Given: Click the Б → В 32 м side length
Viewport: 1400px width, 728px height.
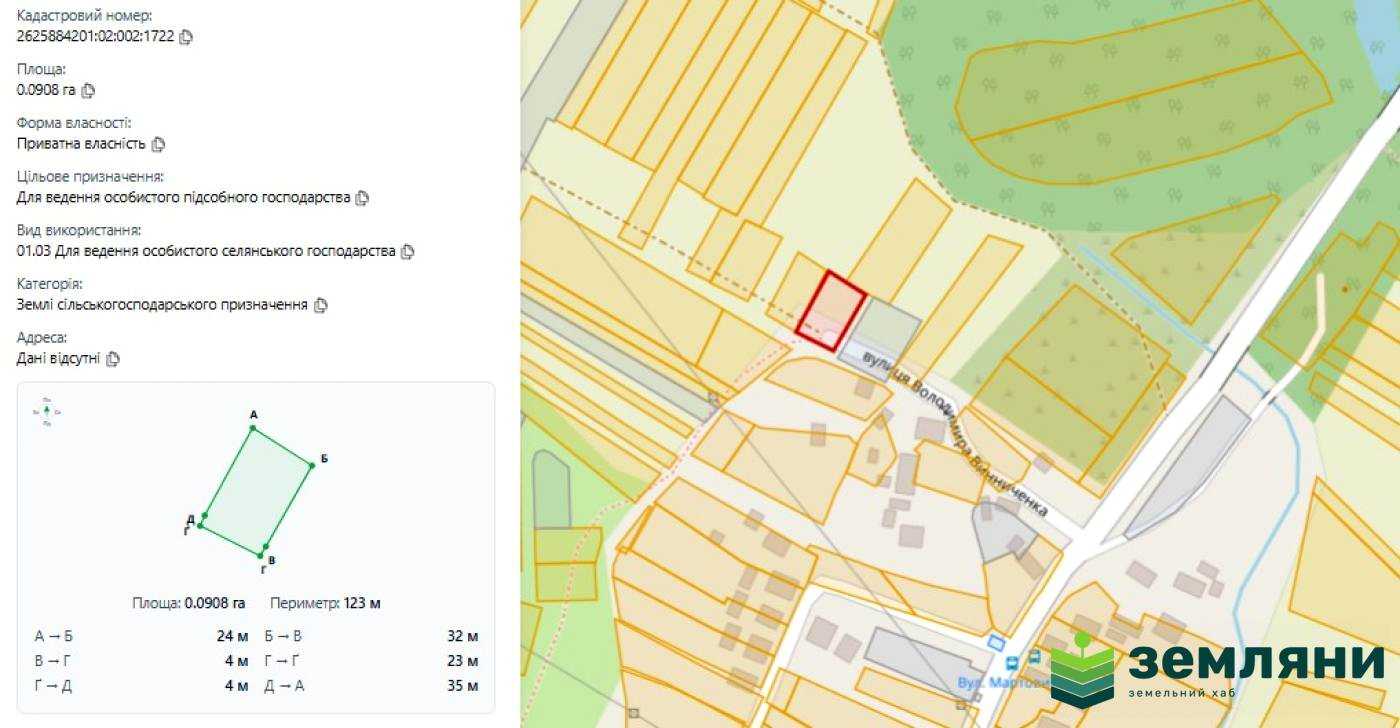Looking at the screenshot, I should [371, 636].
